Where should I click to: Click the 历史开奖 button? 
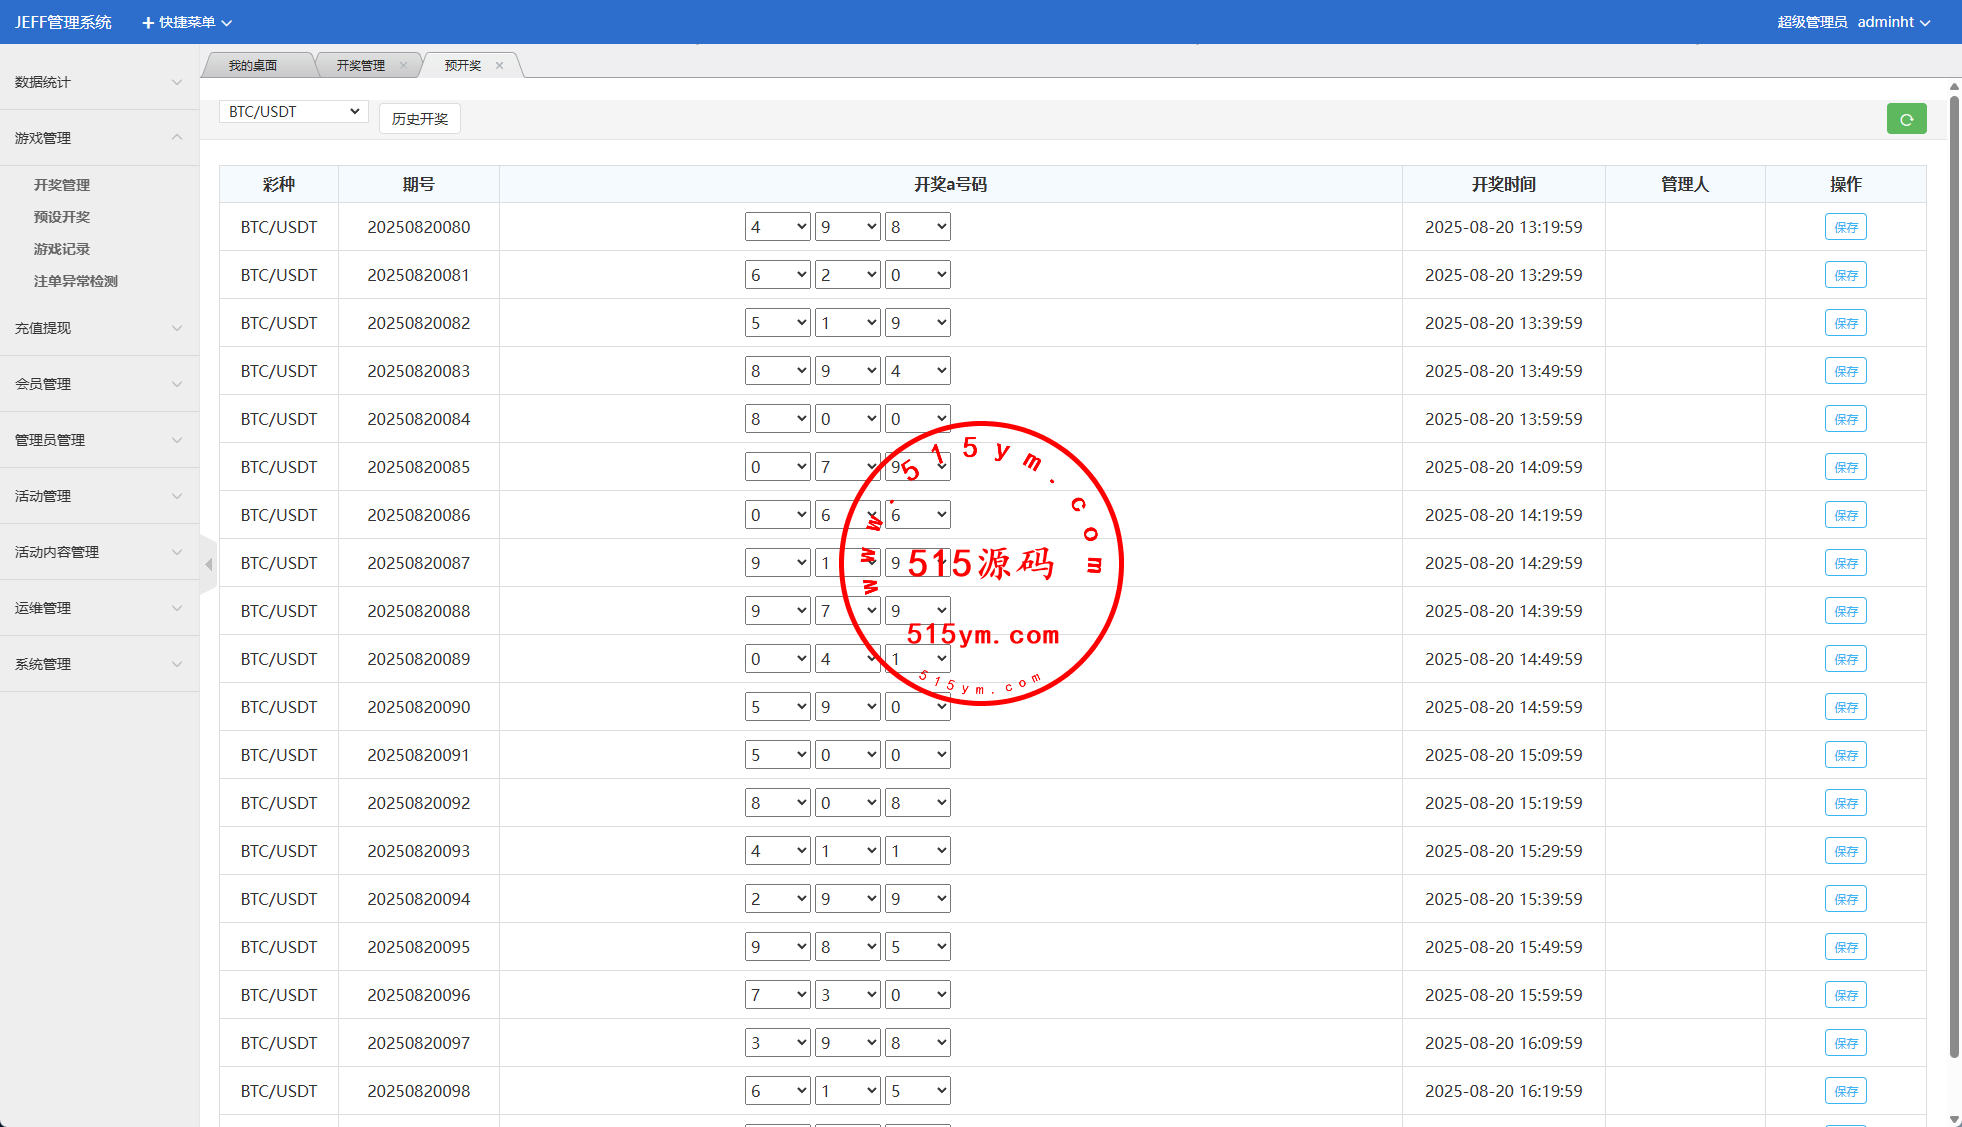pos(420,119)
